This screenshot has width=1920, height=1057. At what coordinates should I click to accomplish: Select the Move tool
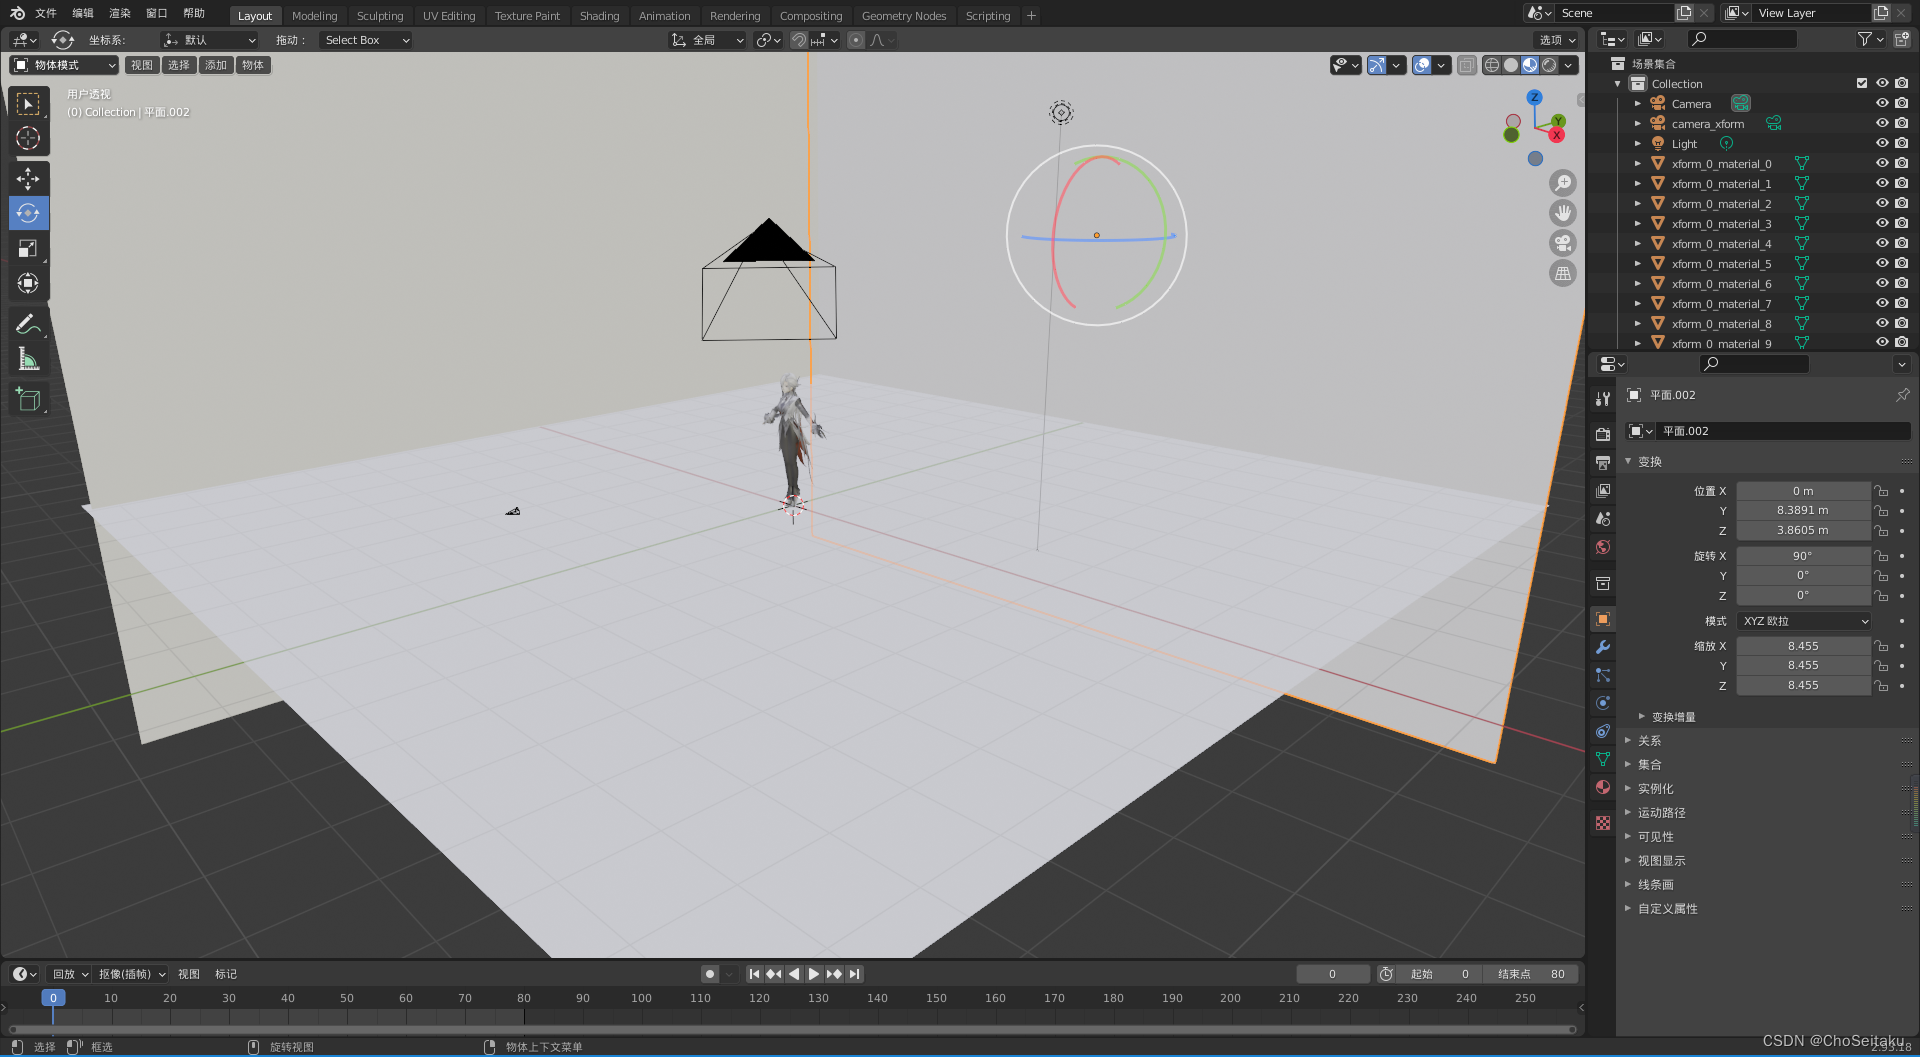(28, 179)
